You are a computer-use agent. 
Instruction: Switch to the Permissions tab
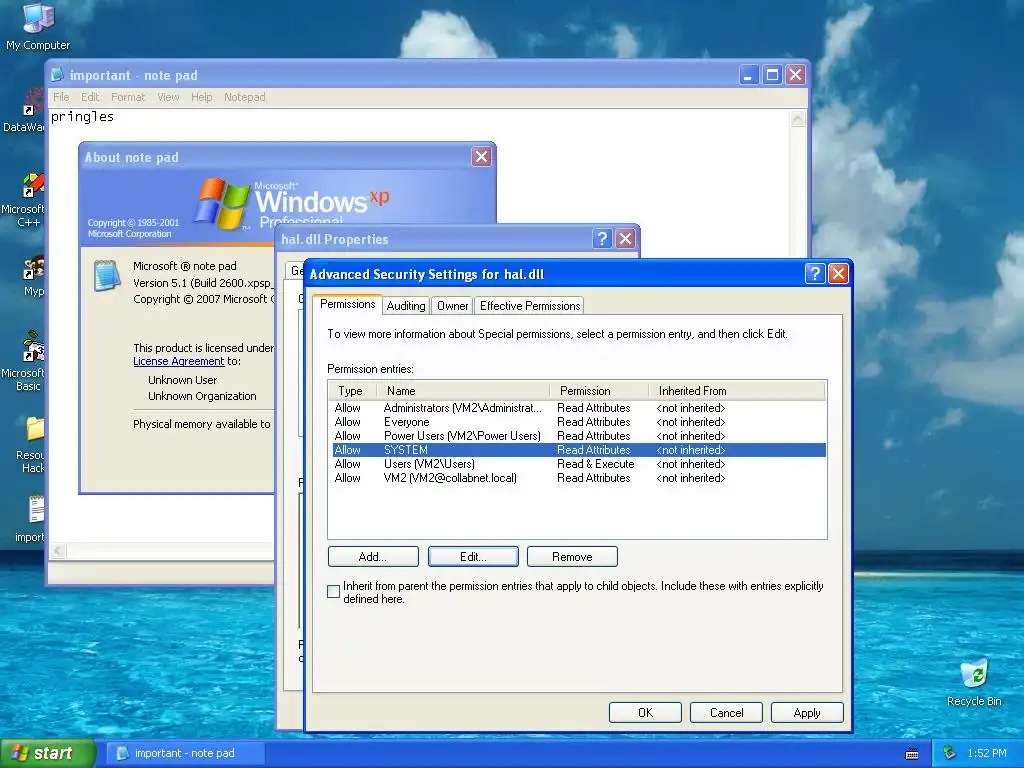347,304
